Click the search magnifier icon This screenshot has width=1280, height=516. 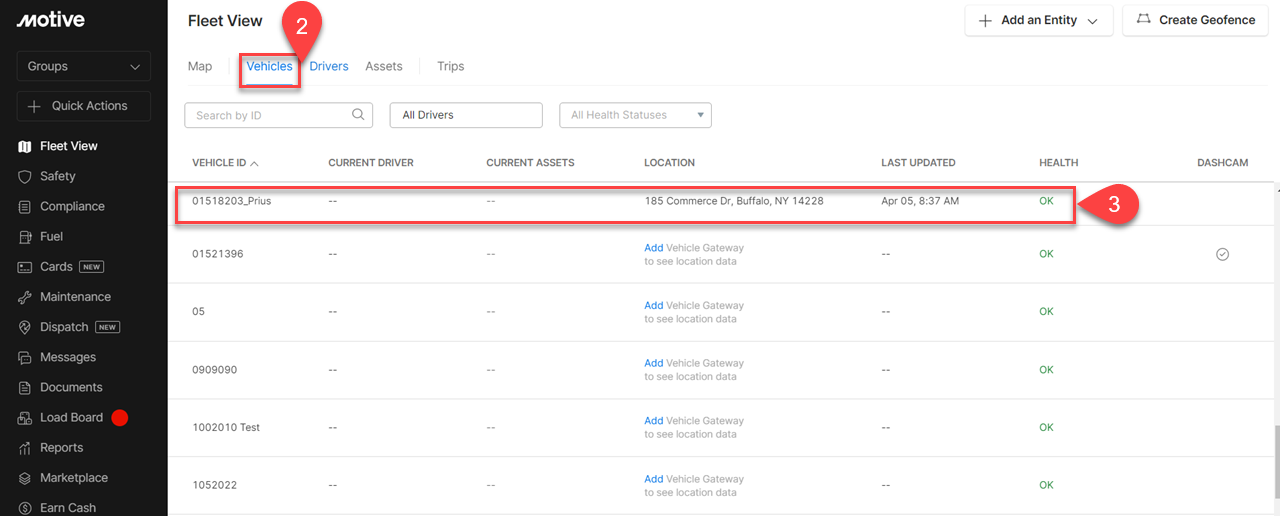pos(358,115)
